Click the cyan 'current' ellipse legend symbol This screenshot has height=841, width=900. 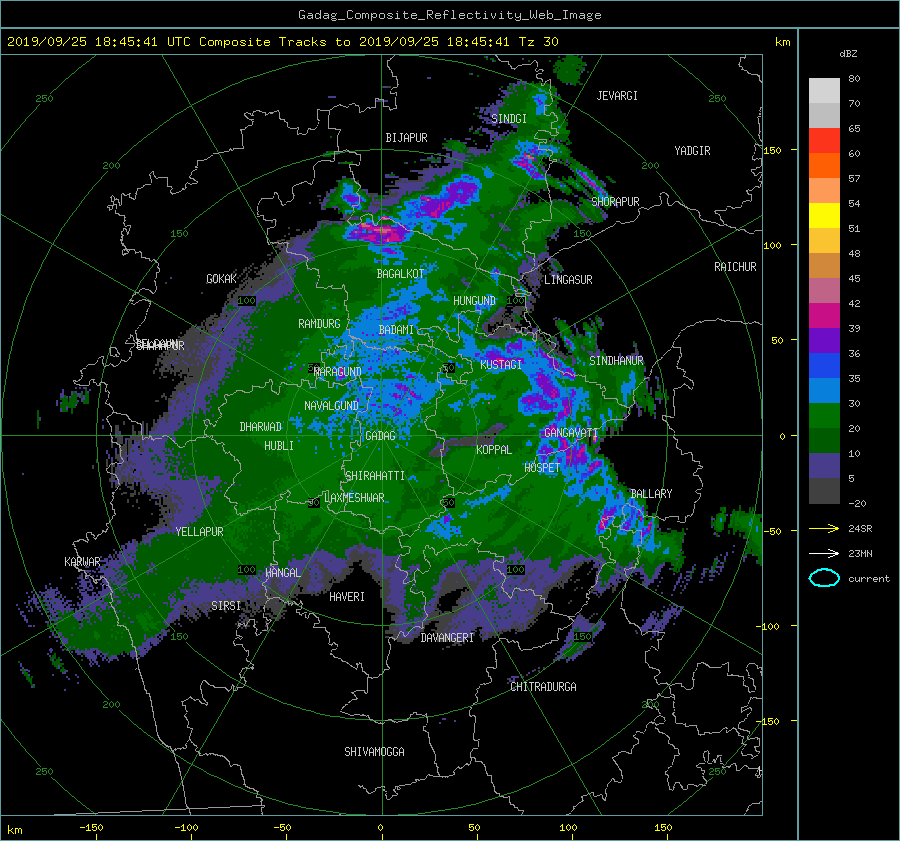click(x=824, y=578)
